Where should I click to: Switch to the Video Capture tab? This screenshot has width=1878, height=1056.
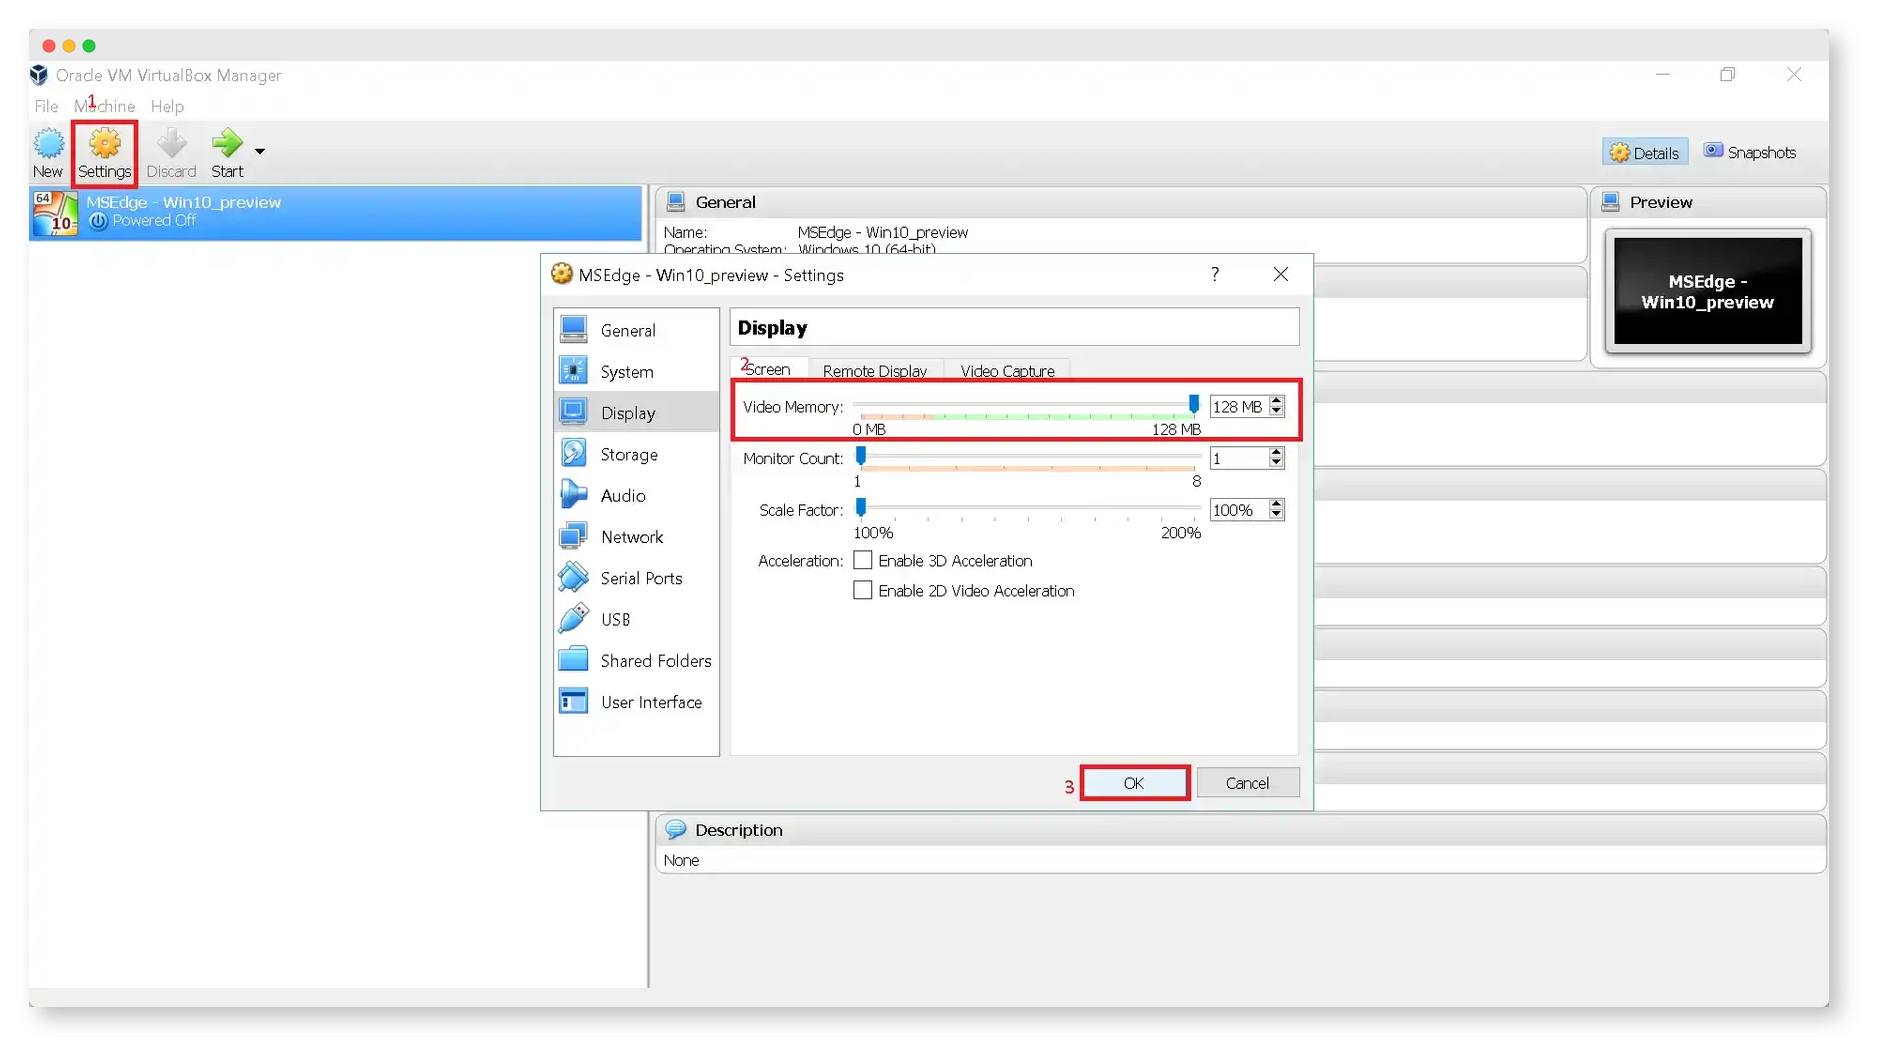point(1007,370)
